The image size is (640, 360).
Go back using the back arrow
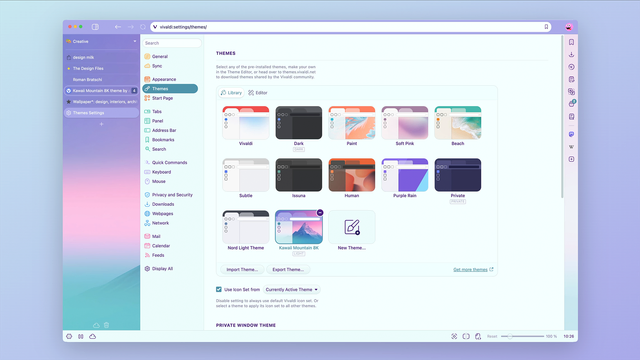pyautogui.click(x=118, y=27)
